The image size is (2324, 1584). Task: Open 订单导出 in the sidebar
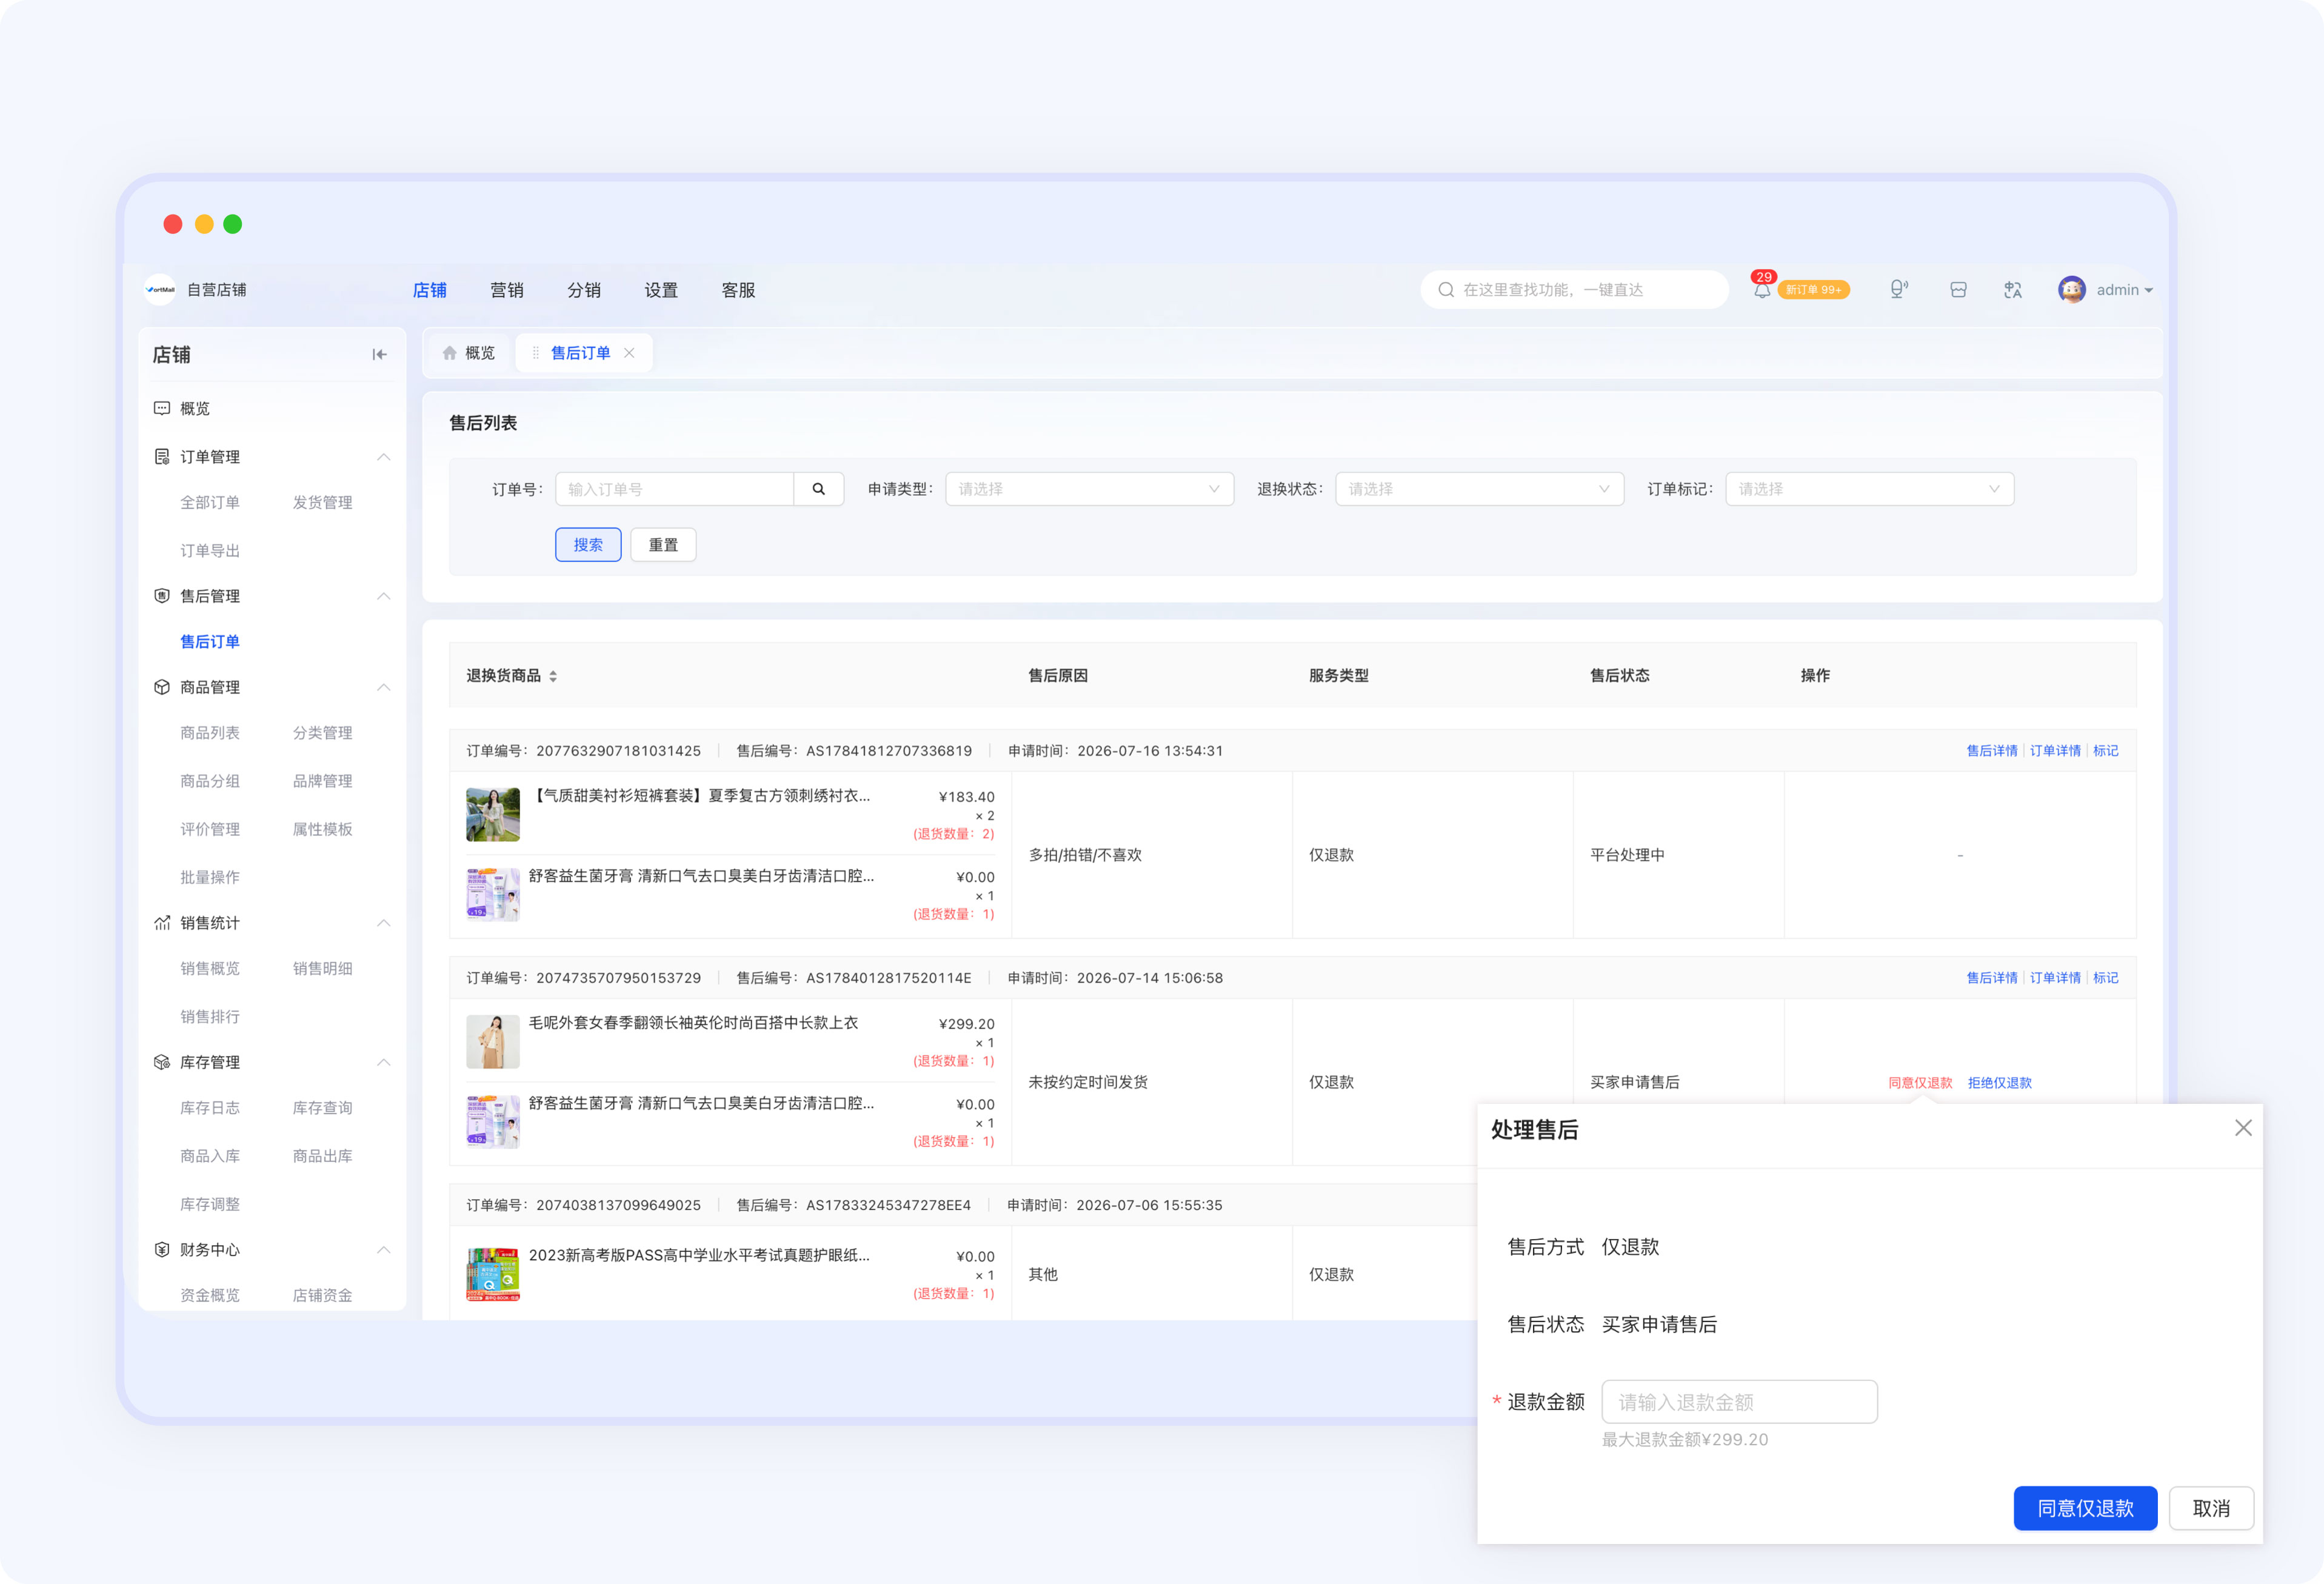tap(210, 551)
